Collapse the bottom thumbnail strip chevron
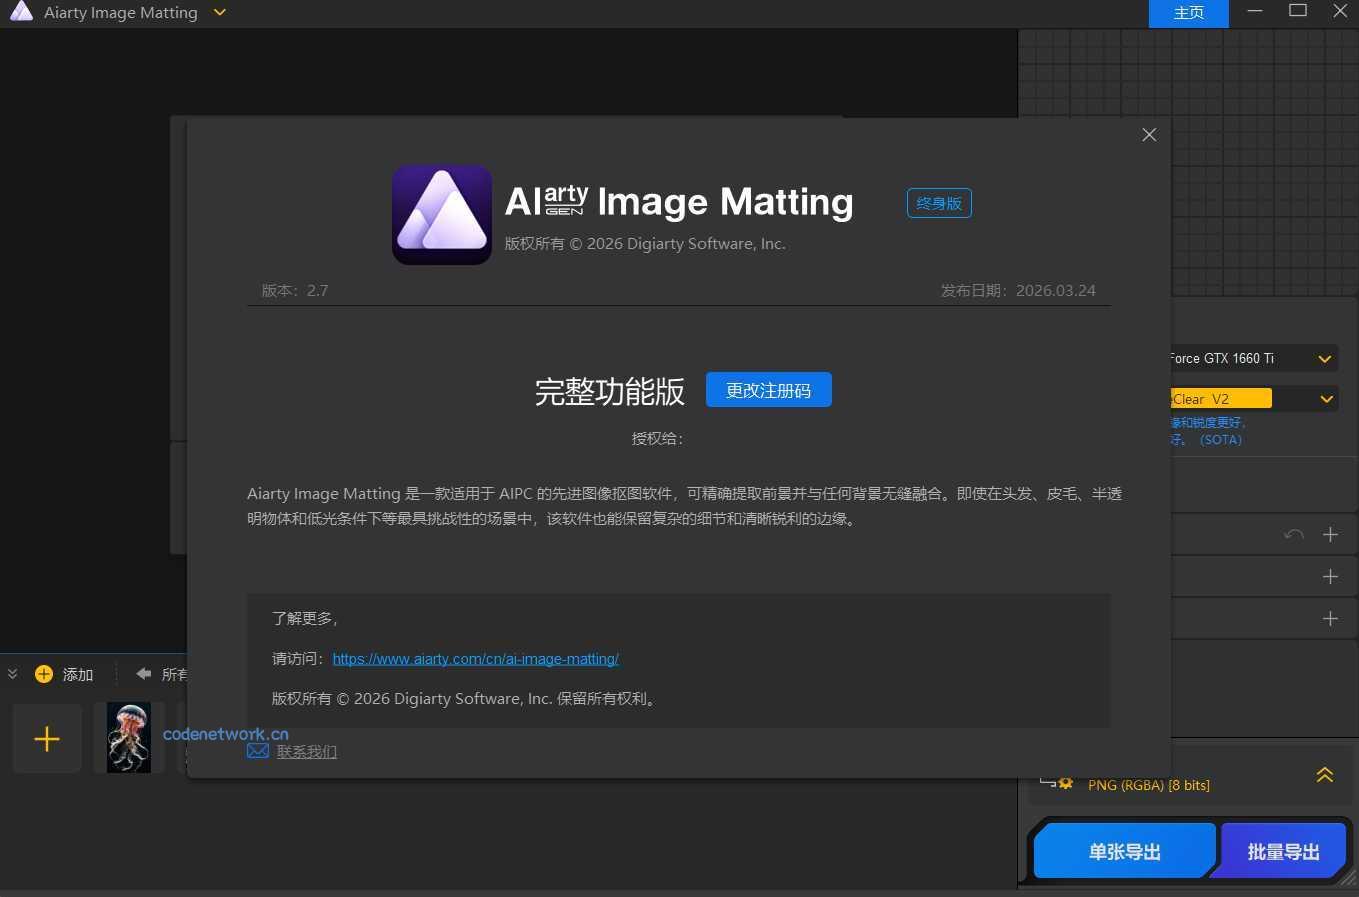Image resolution: width=1359 pixels, height=897 pixels. [12, 674]
